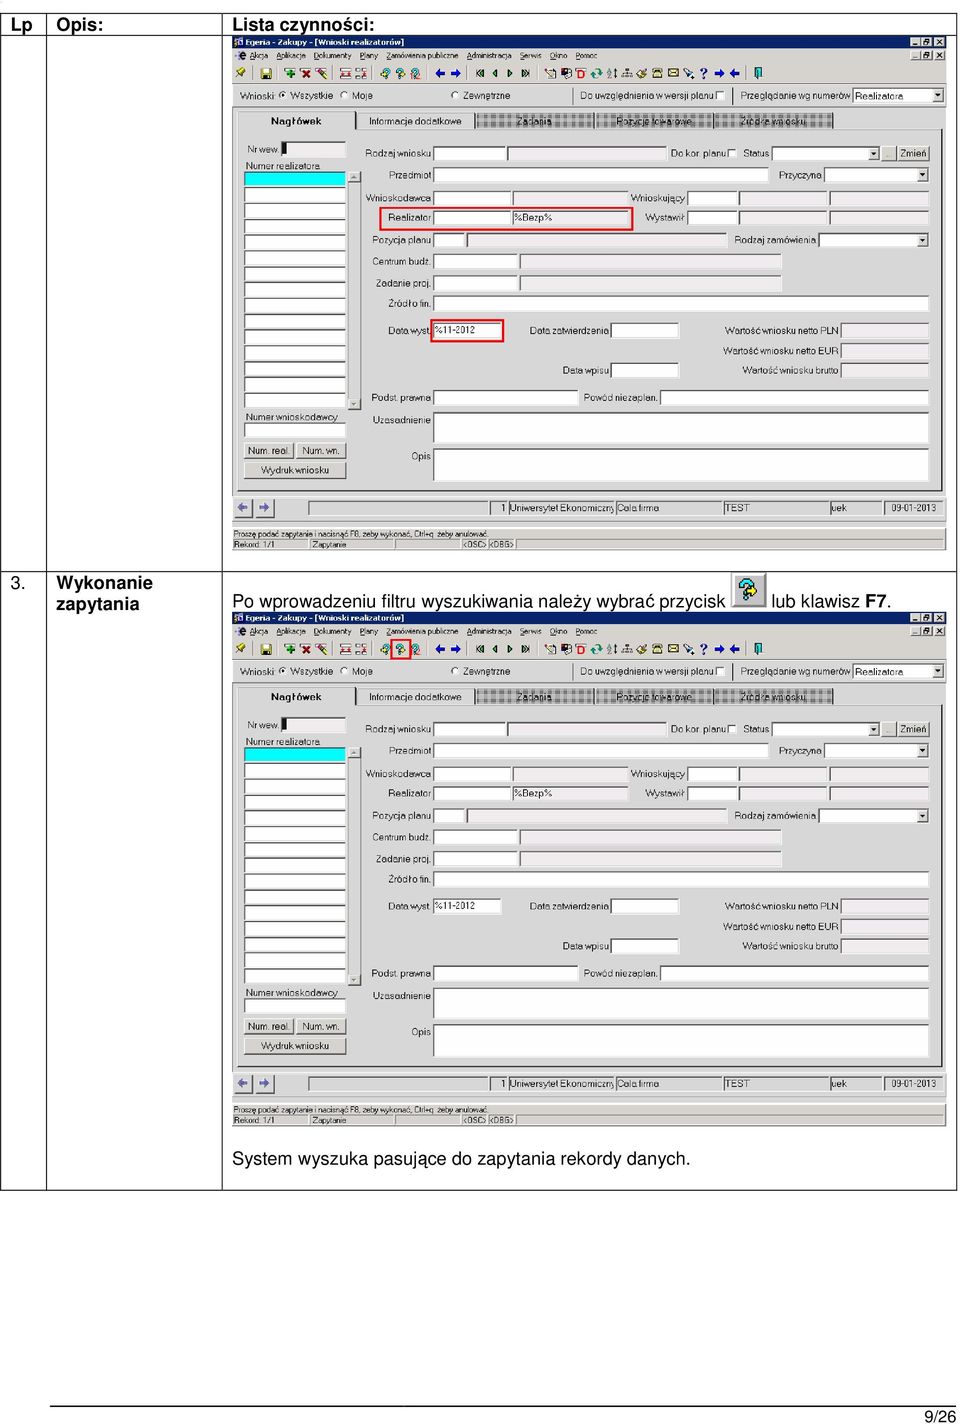This screenshot has height=1424, width=960.
Task: Select Moje radio button in first screenshot
Action: 344,96
